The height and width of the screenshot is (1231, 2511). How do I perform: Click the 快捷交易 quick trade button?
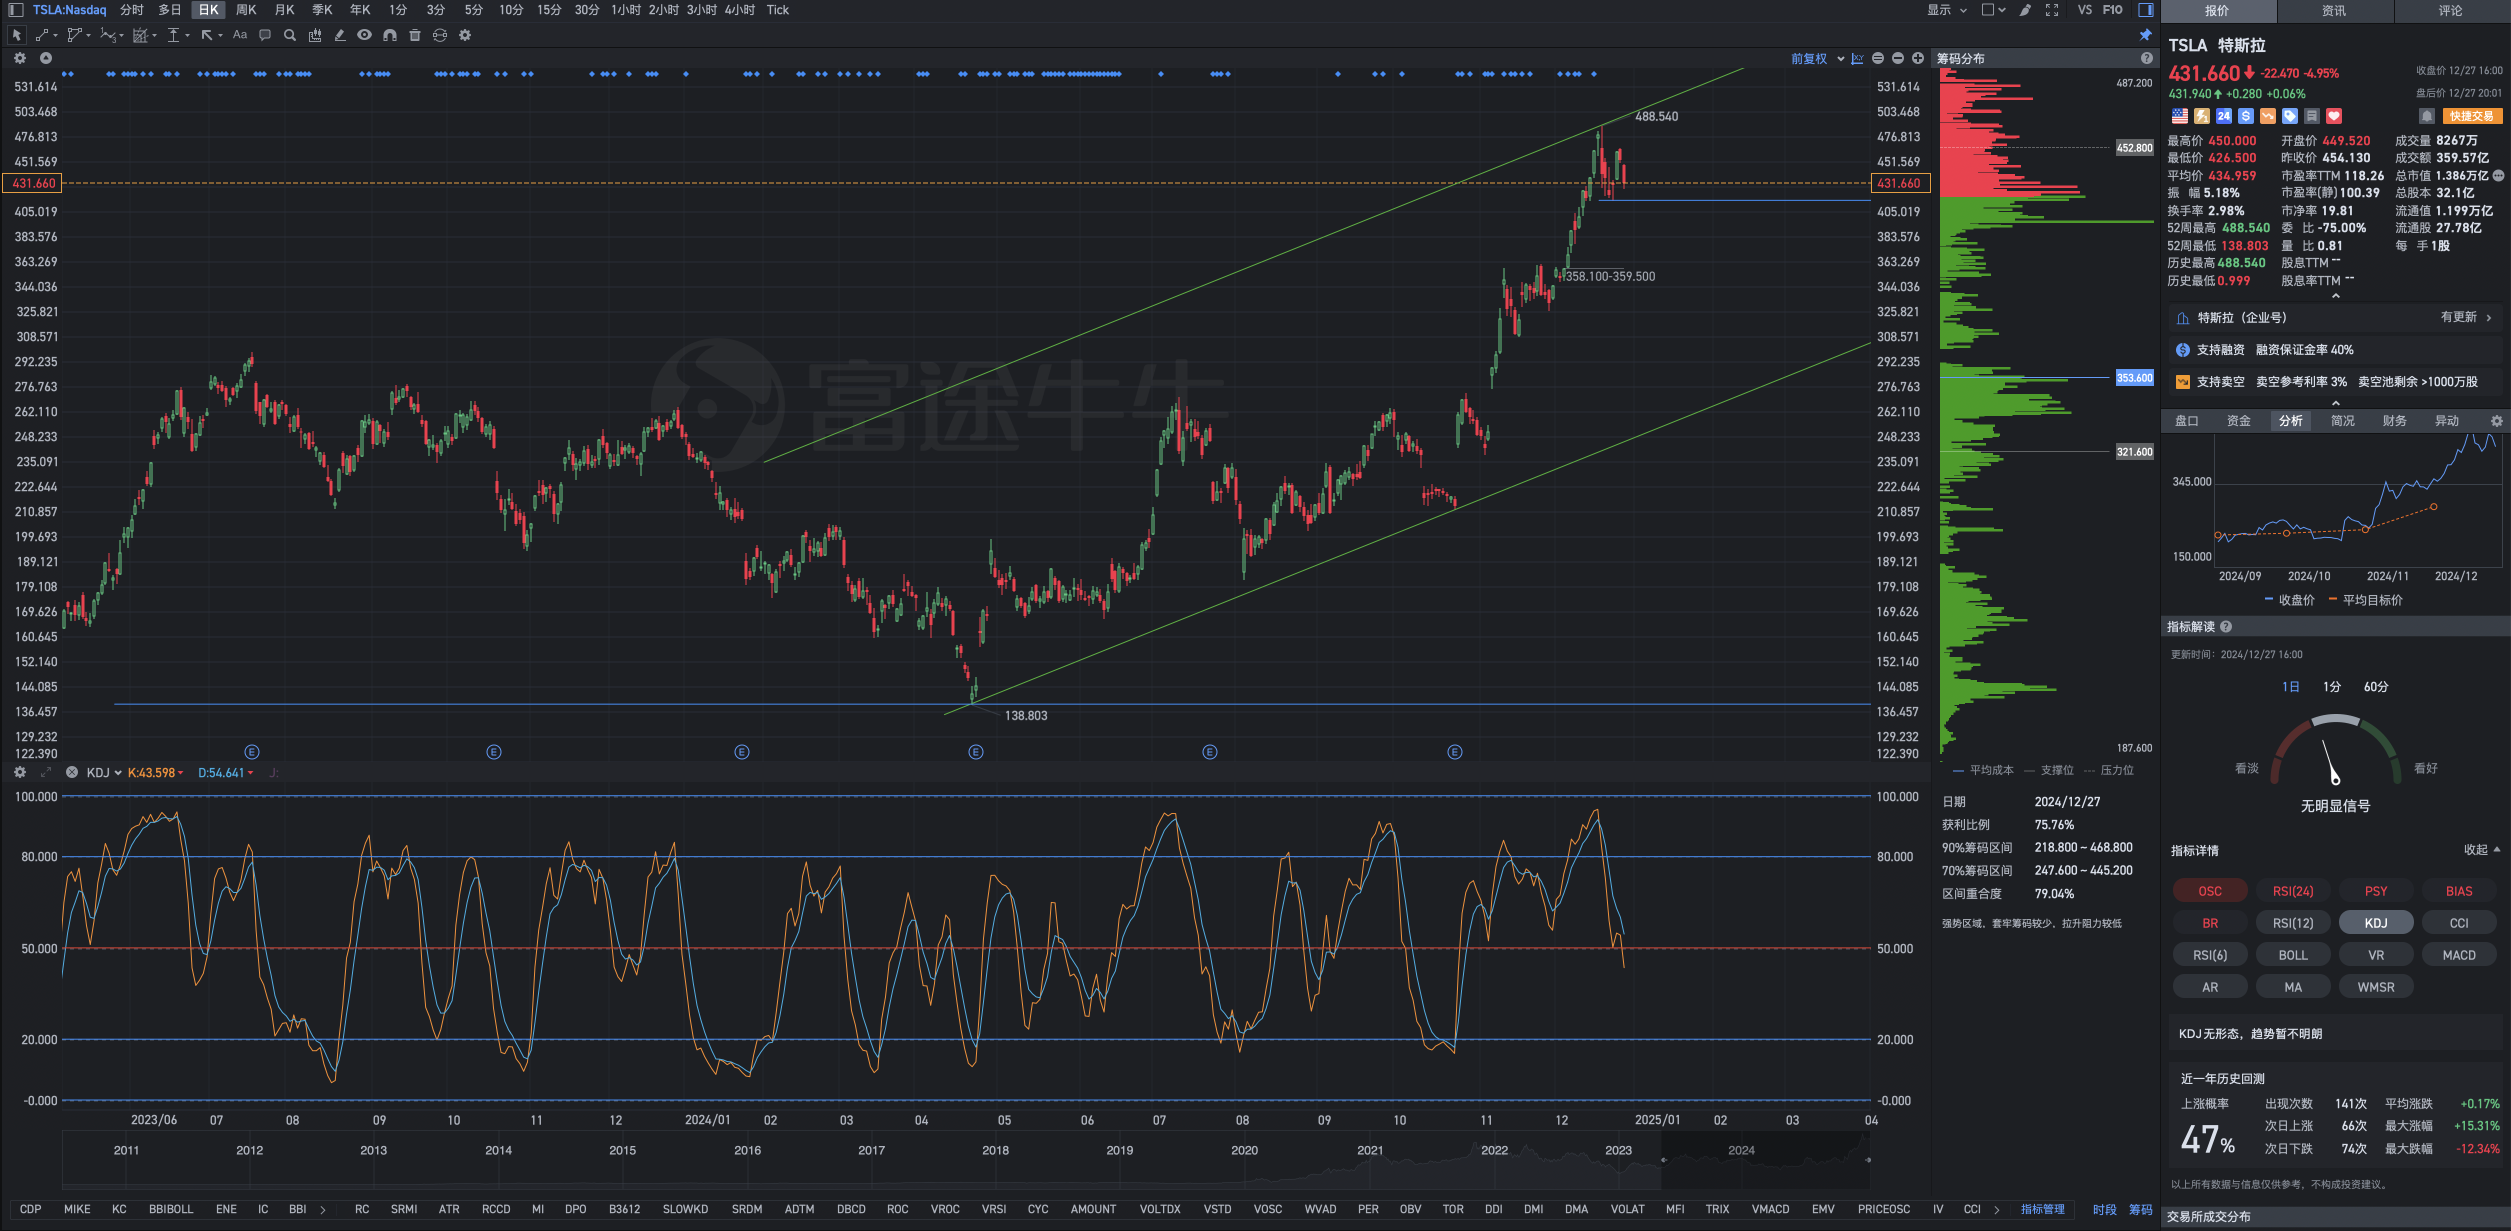pyautogui.click(x=2471, y=116)
